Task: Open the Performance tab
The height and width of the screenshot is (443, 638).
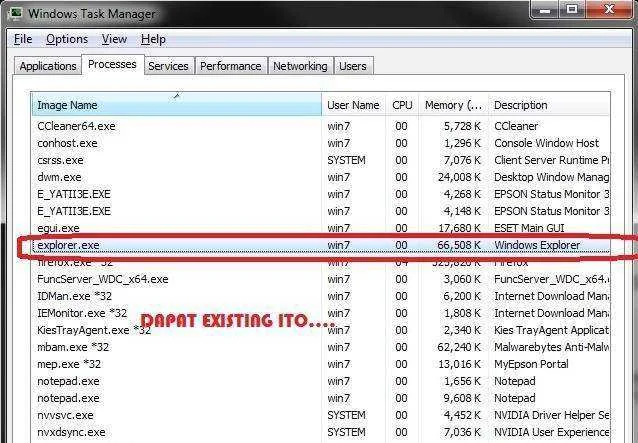Action: tap(231, 66)
